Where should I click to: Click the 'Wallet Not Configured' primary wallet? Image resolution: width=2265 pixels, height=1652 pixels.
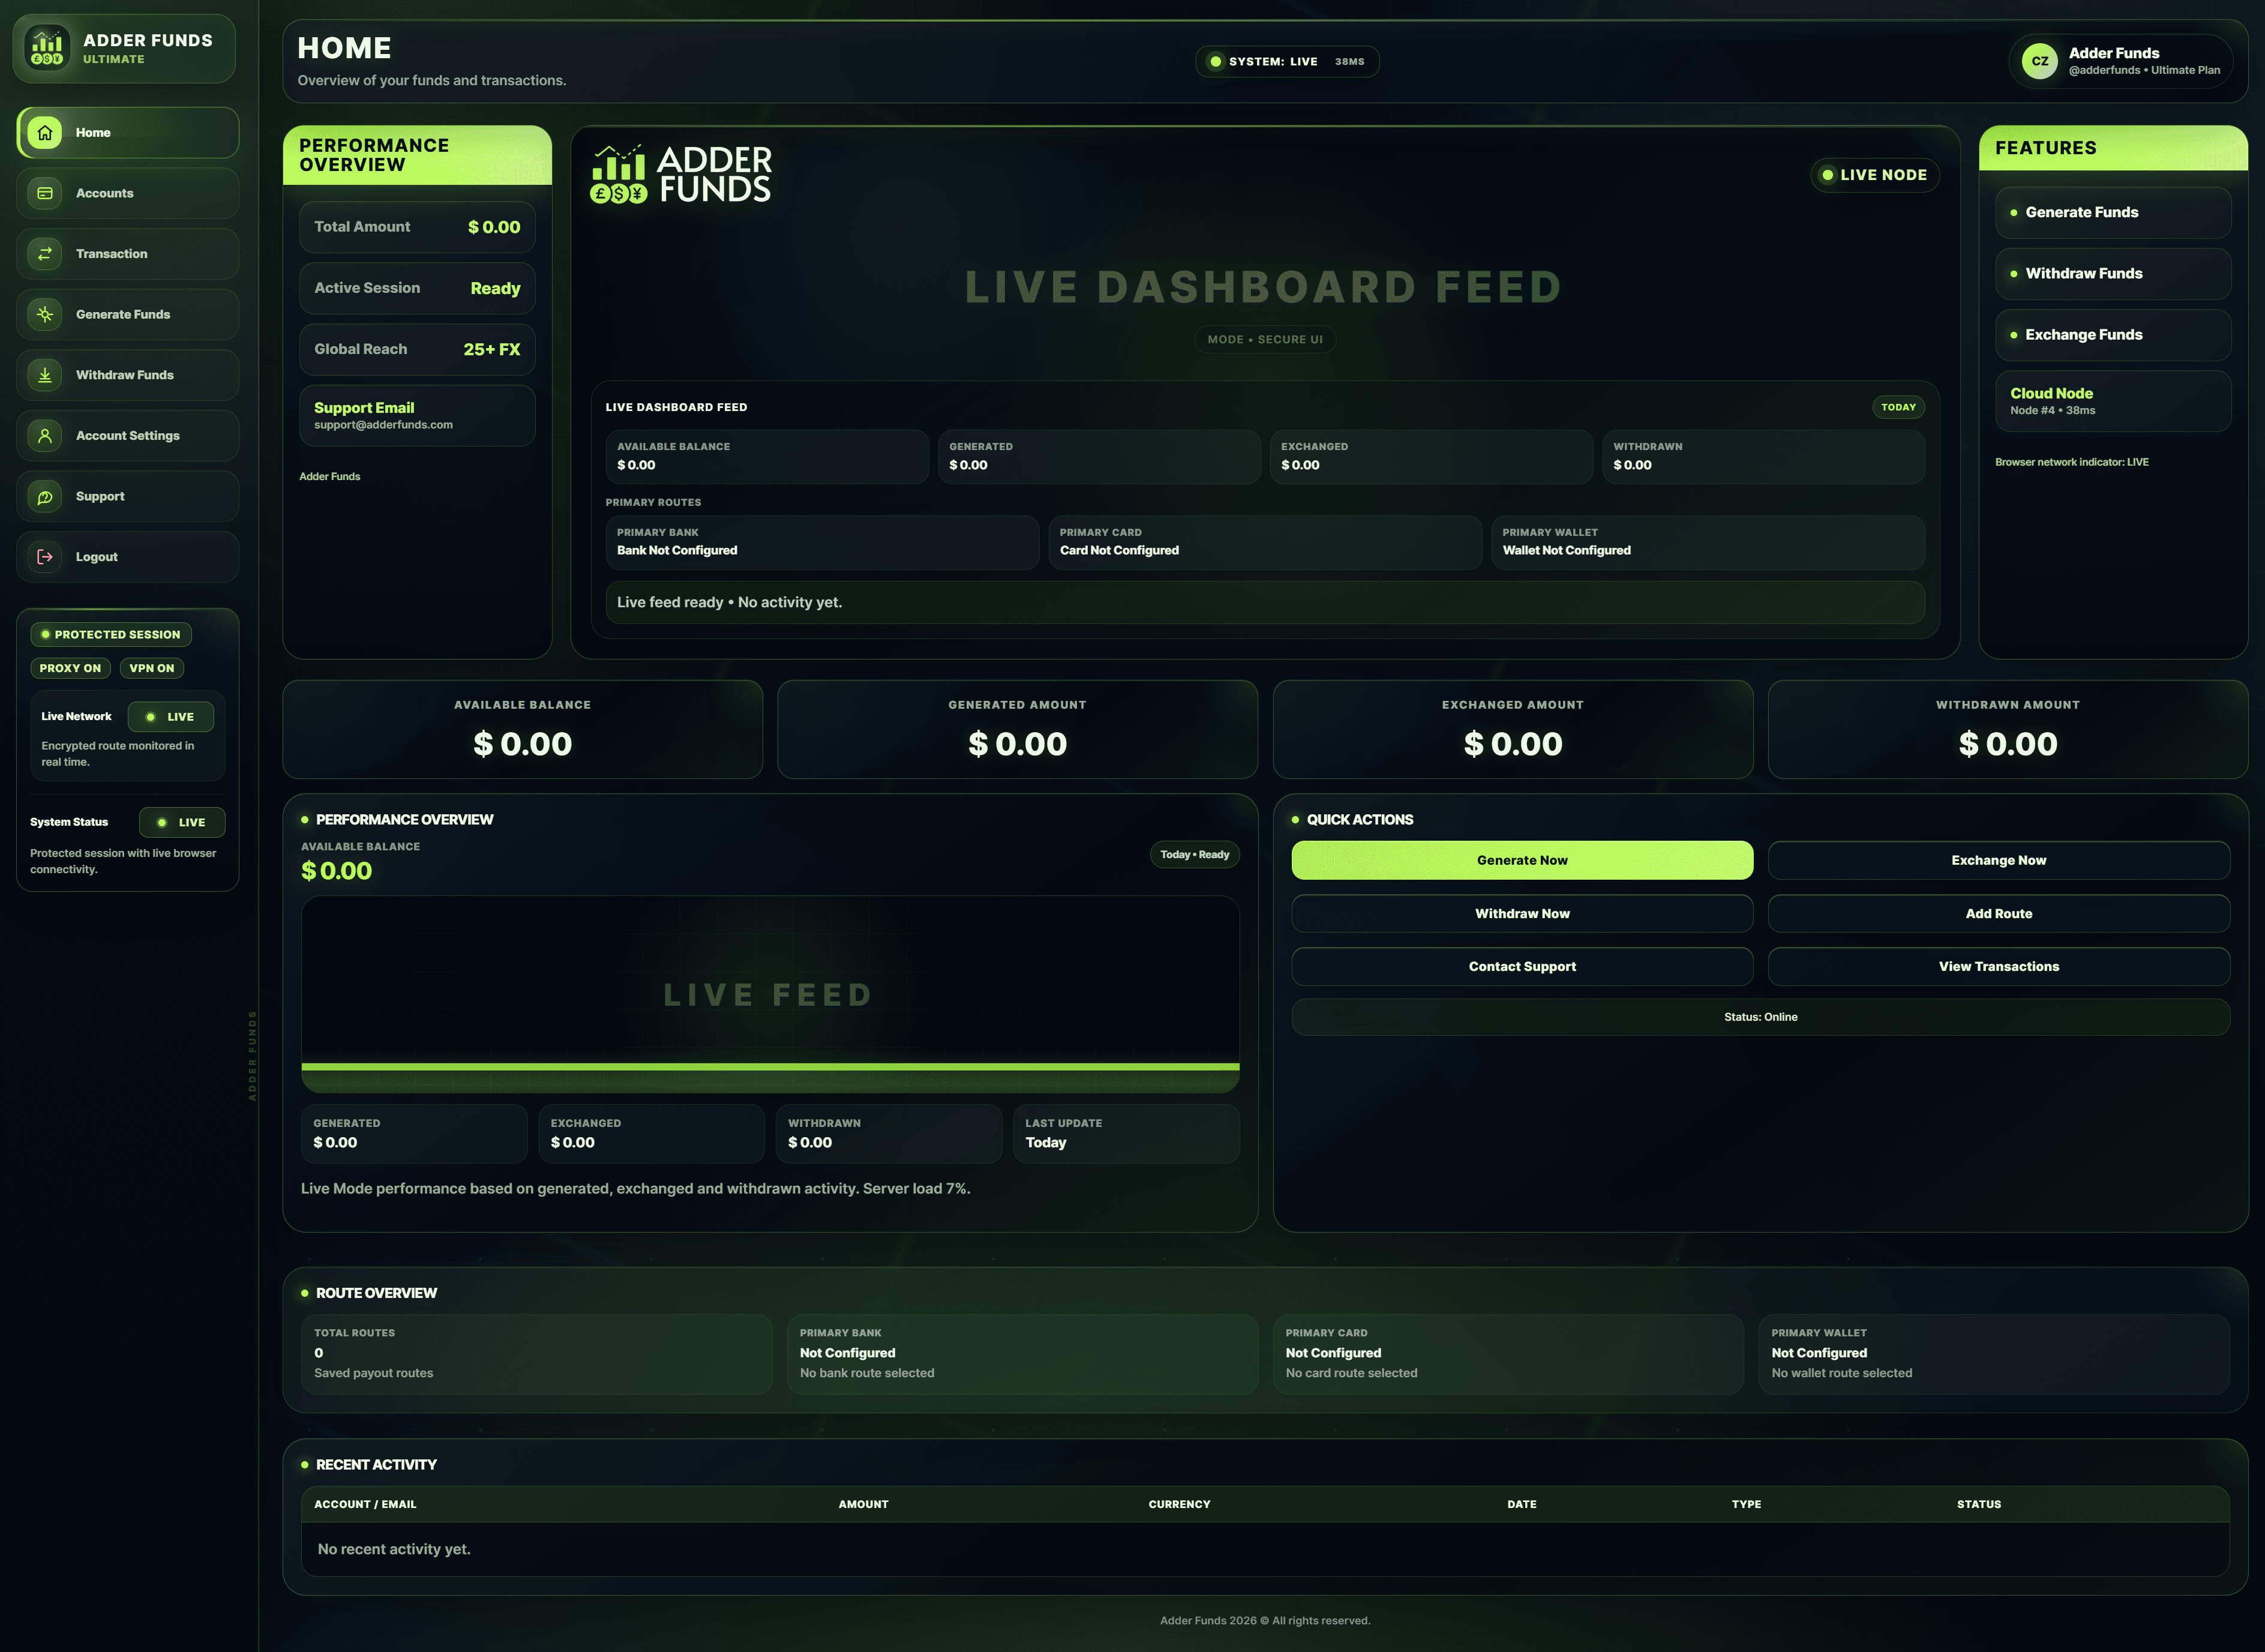tap(1708, 543)
